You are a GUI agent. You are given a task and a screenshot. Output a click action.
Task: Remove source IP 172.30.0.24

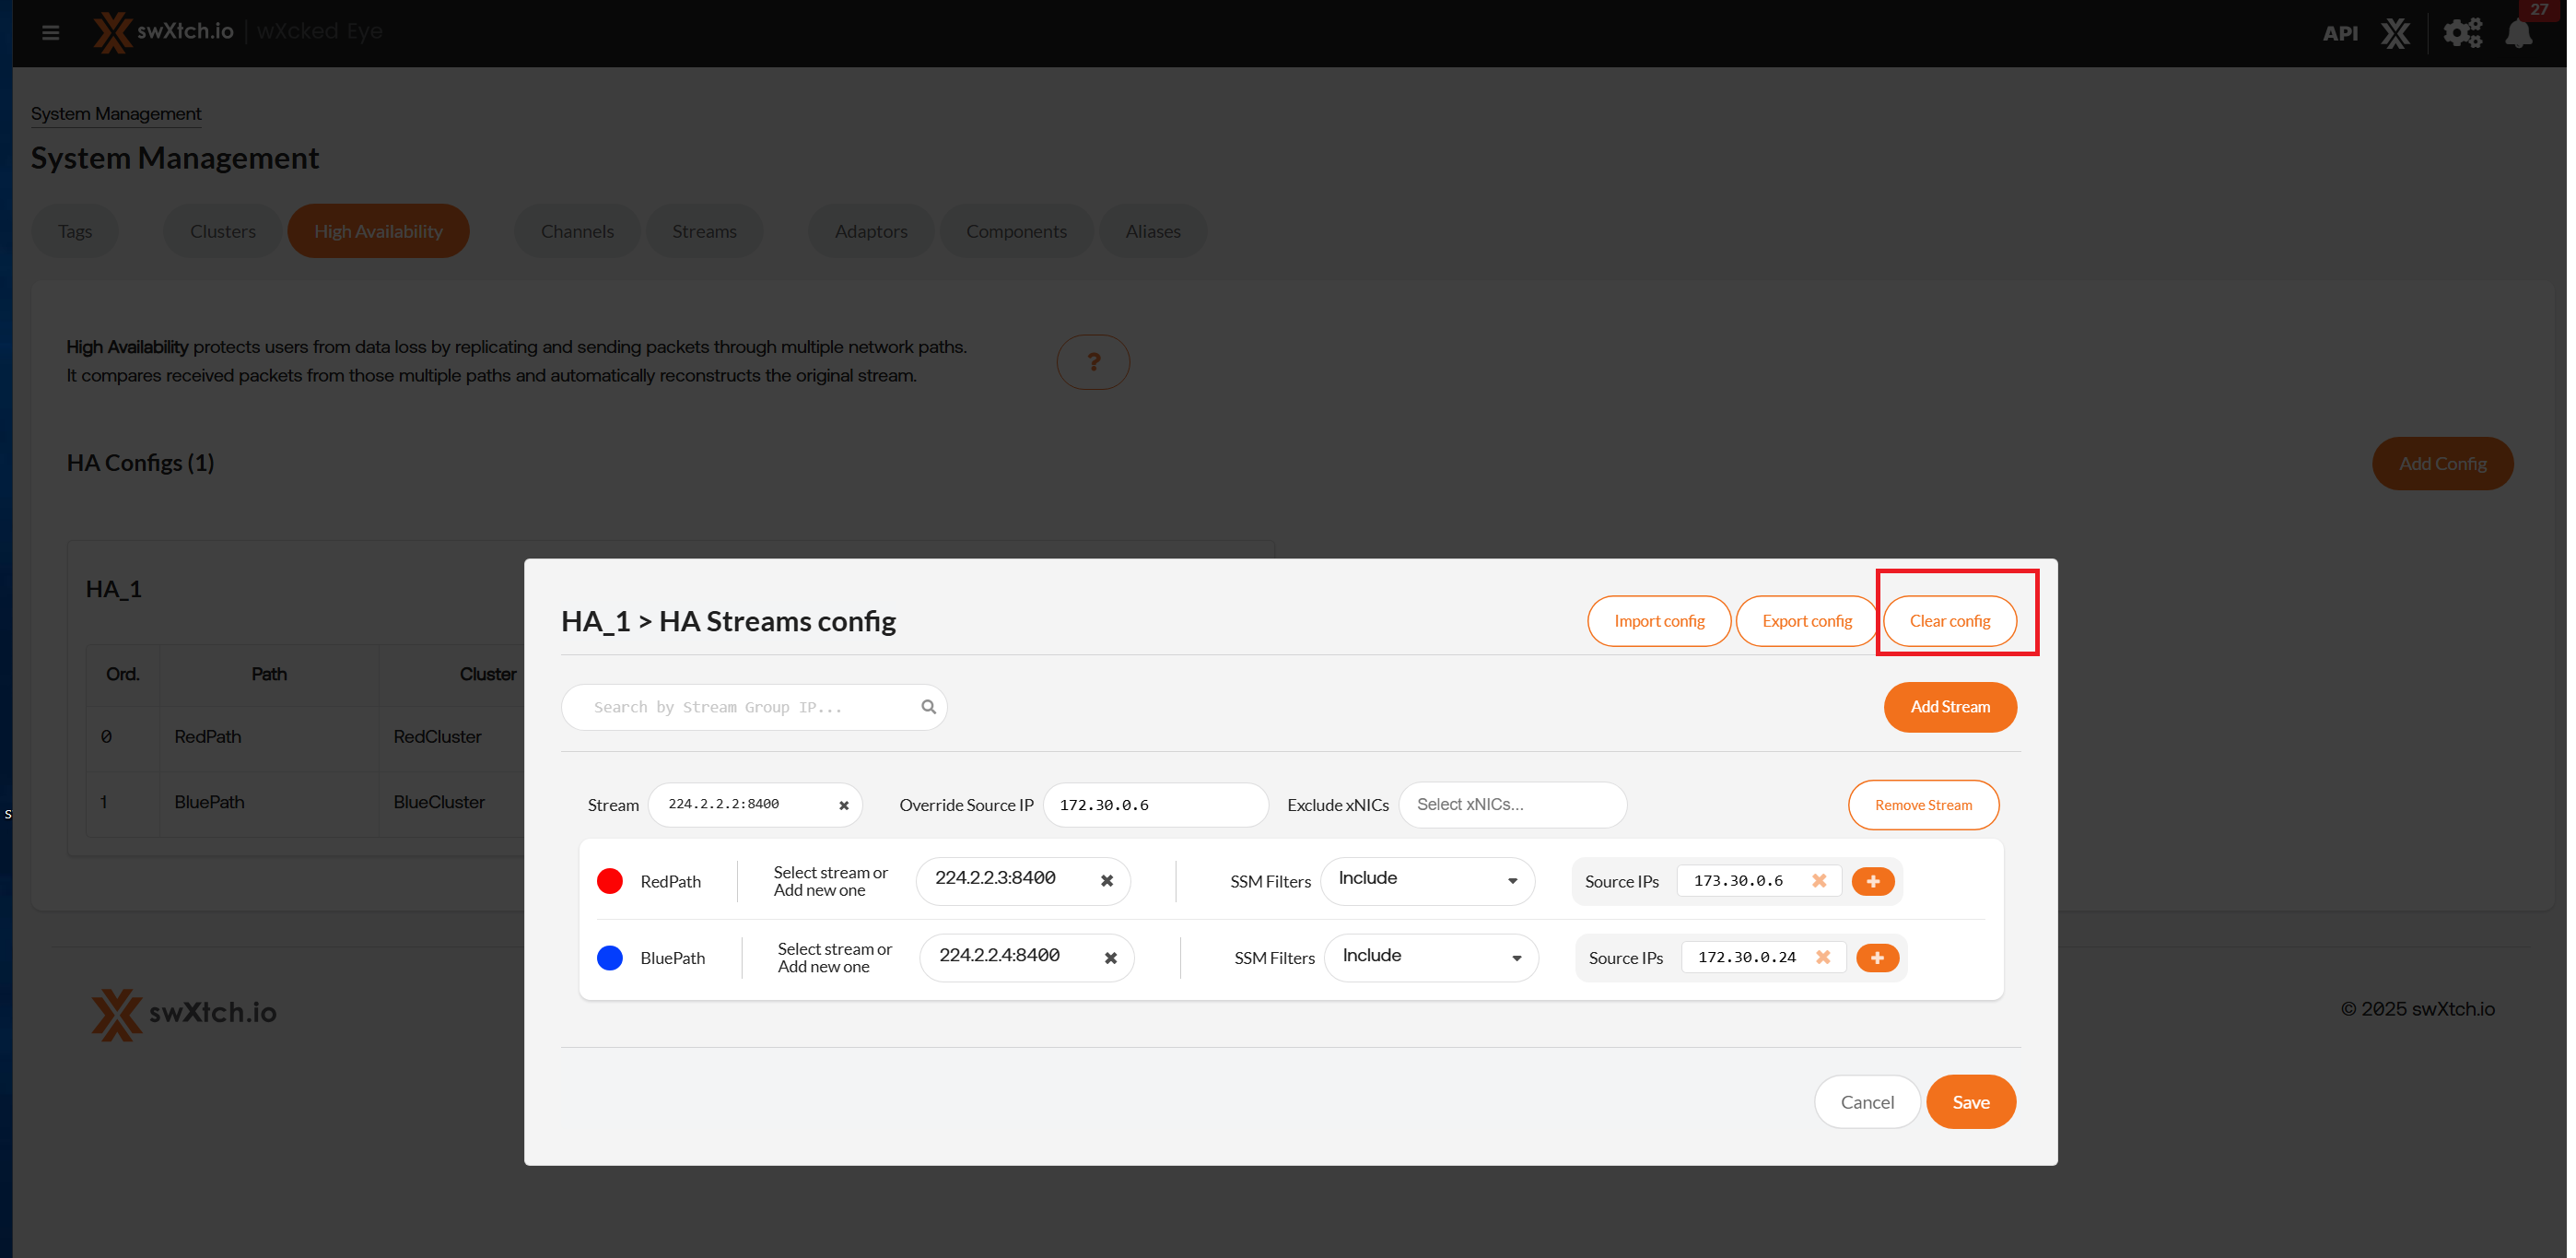tap(1823, 957)
